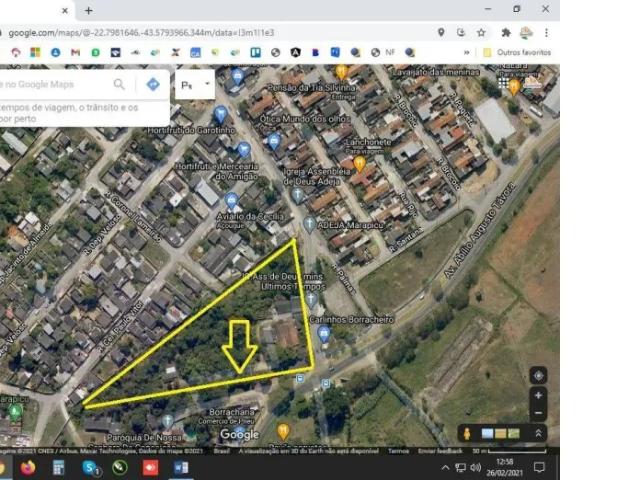Viewport: 640px width, 480px height.
Task: Click the my location target button
Action: [x=538, y=376]
